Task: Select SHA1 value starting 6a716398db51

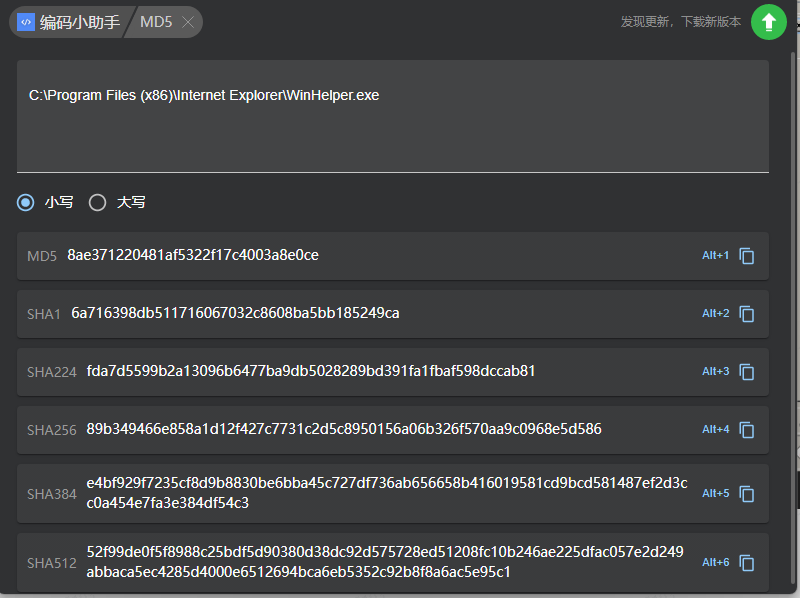Action: pyautogui.click(x=235, y=313)
